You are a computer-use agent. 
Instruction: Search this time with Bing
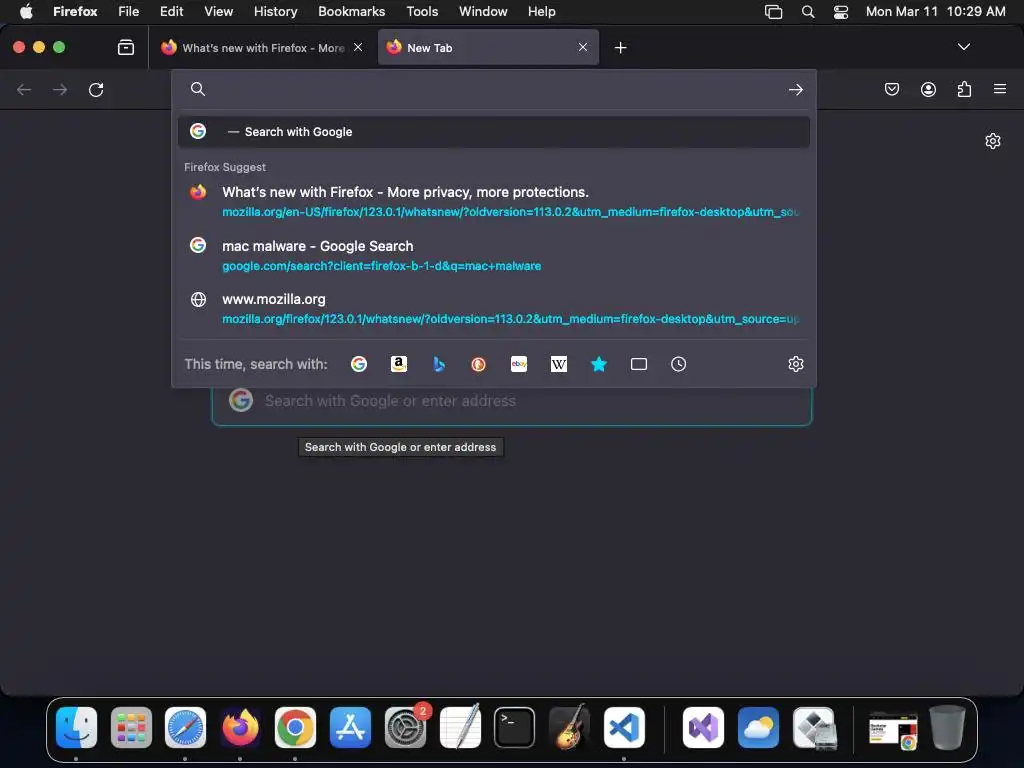coord(439,364)
